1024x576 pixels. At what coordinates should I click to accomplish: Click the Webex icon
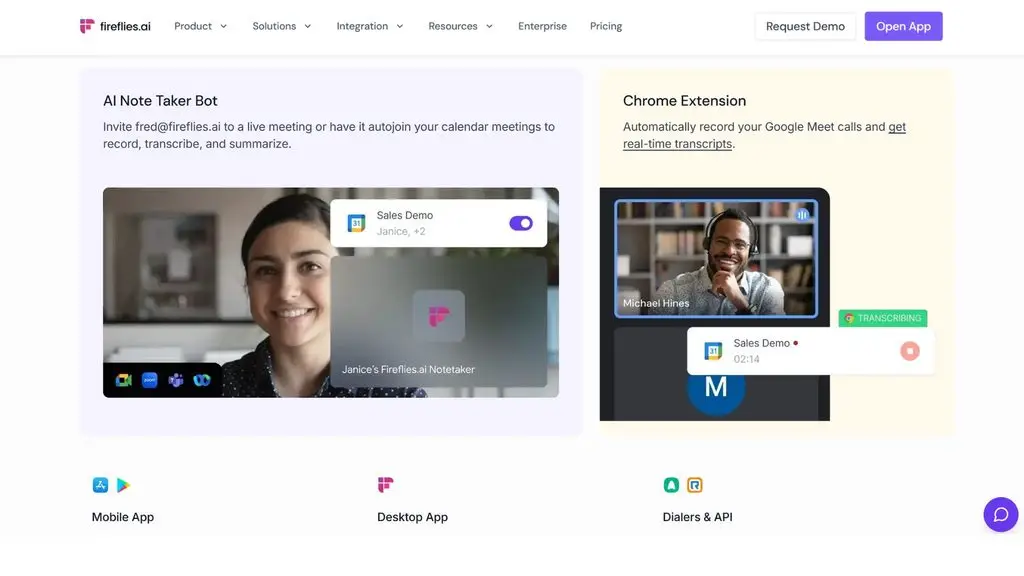(202, 380)
